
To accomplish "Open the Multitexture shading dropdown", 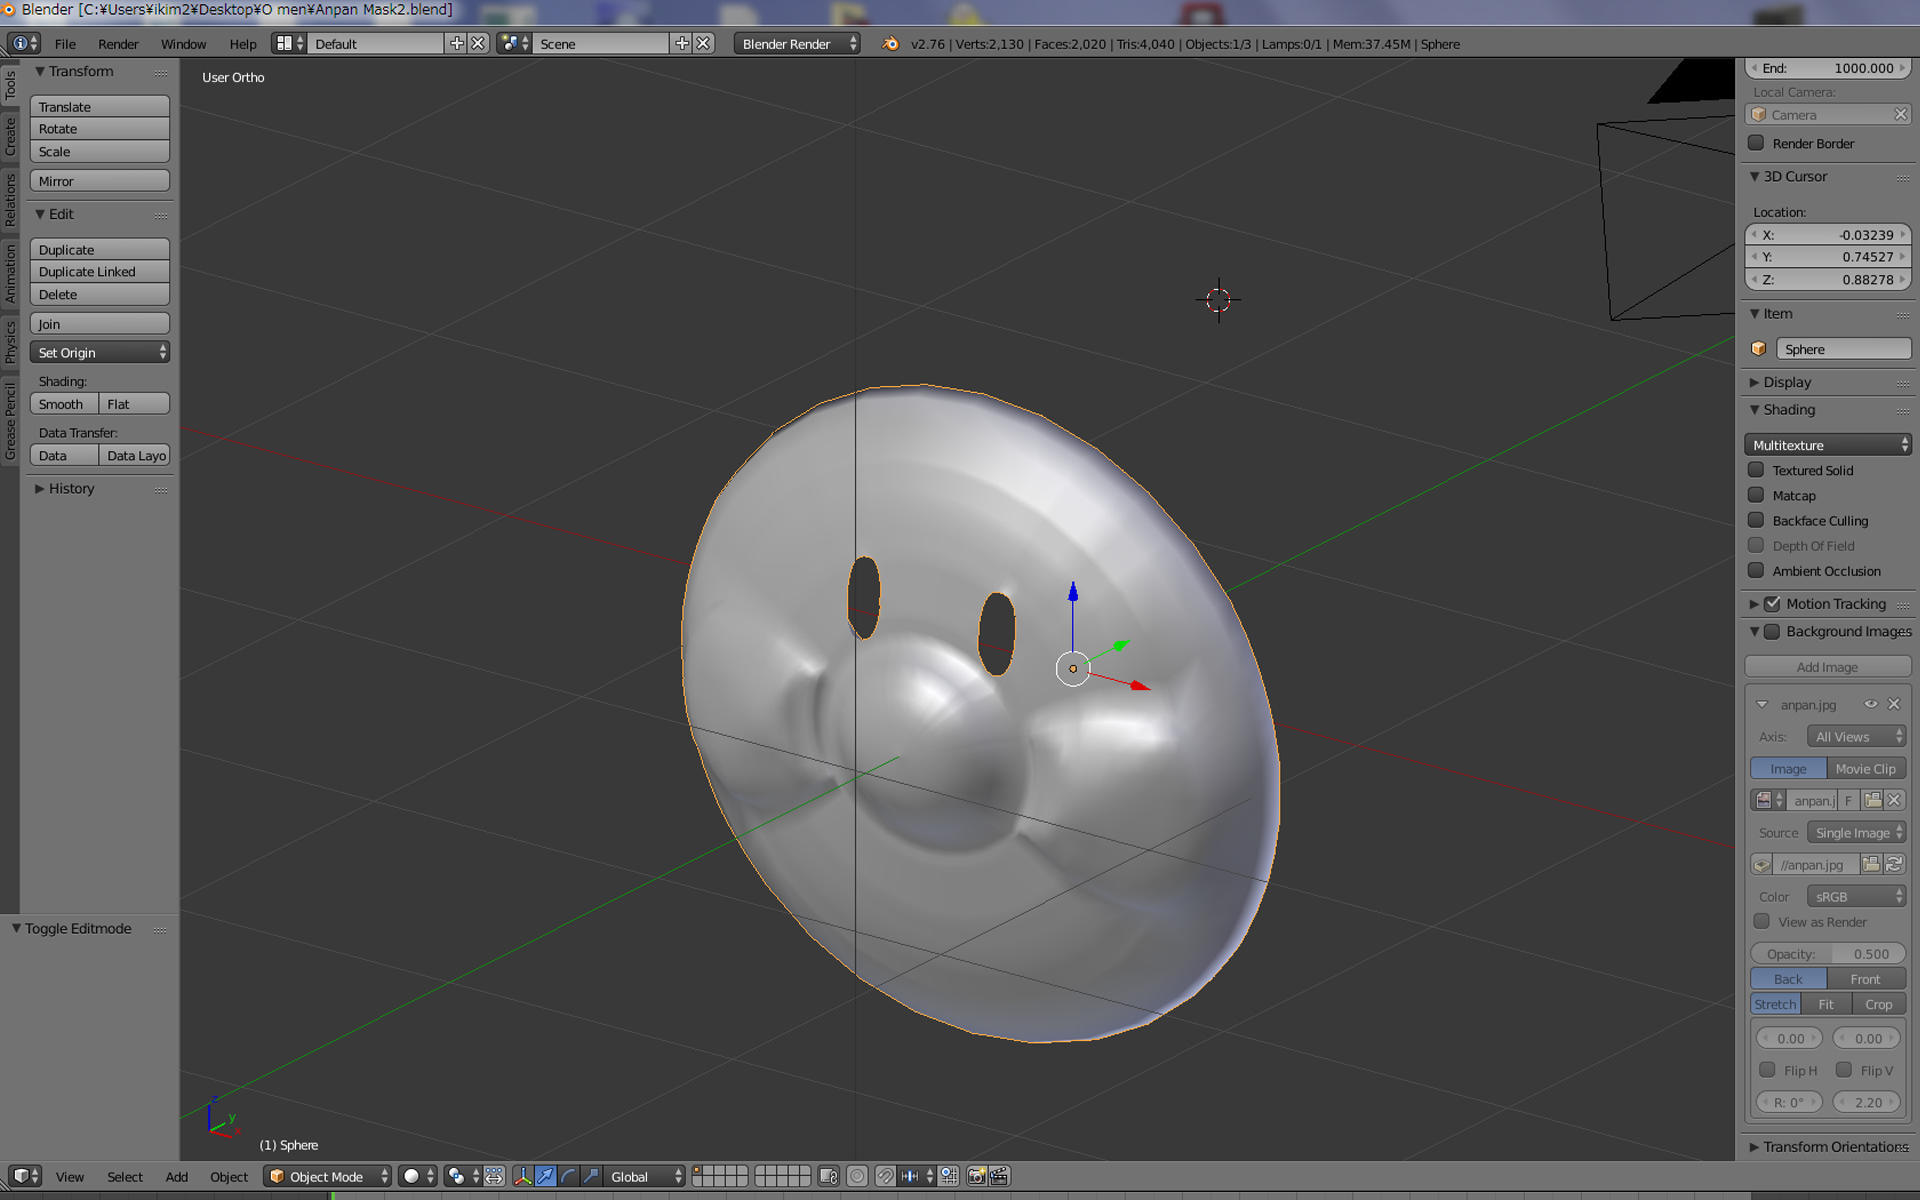I will coord(1826,444).
